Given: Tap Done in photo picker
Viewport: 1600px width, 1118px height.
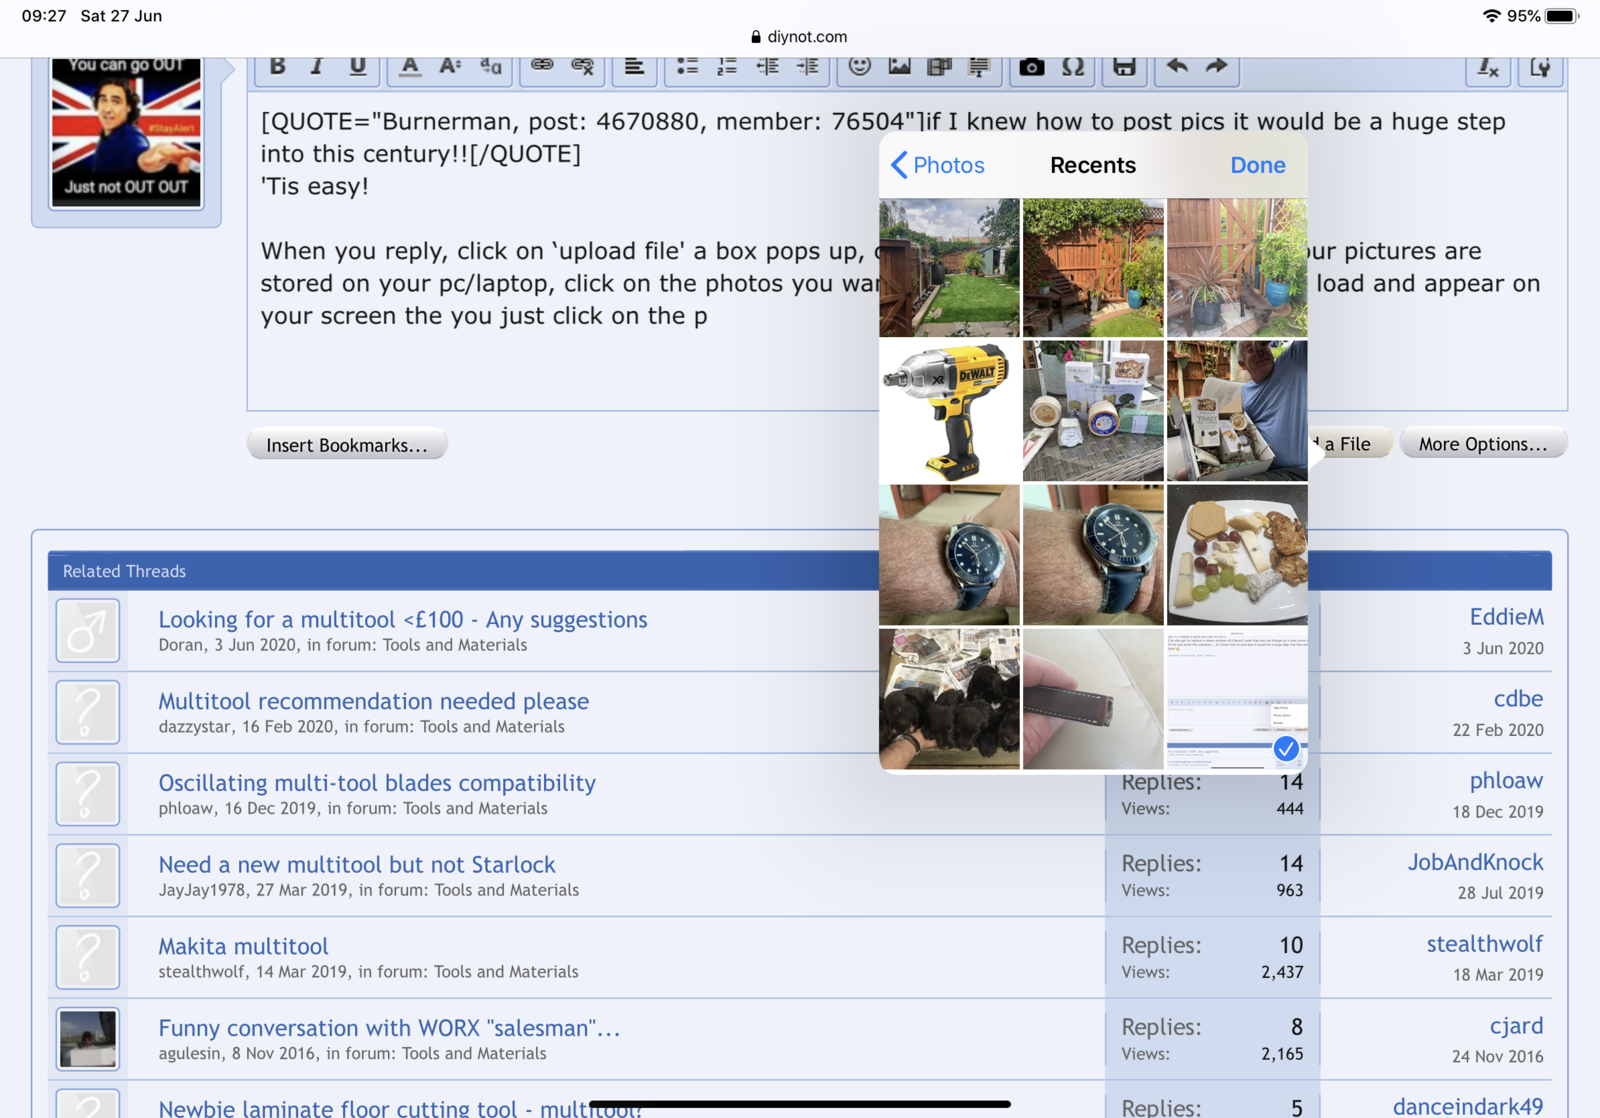Looking at the screenshot, I should point(1257,165).
